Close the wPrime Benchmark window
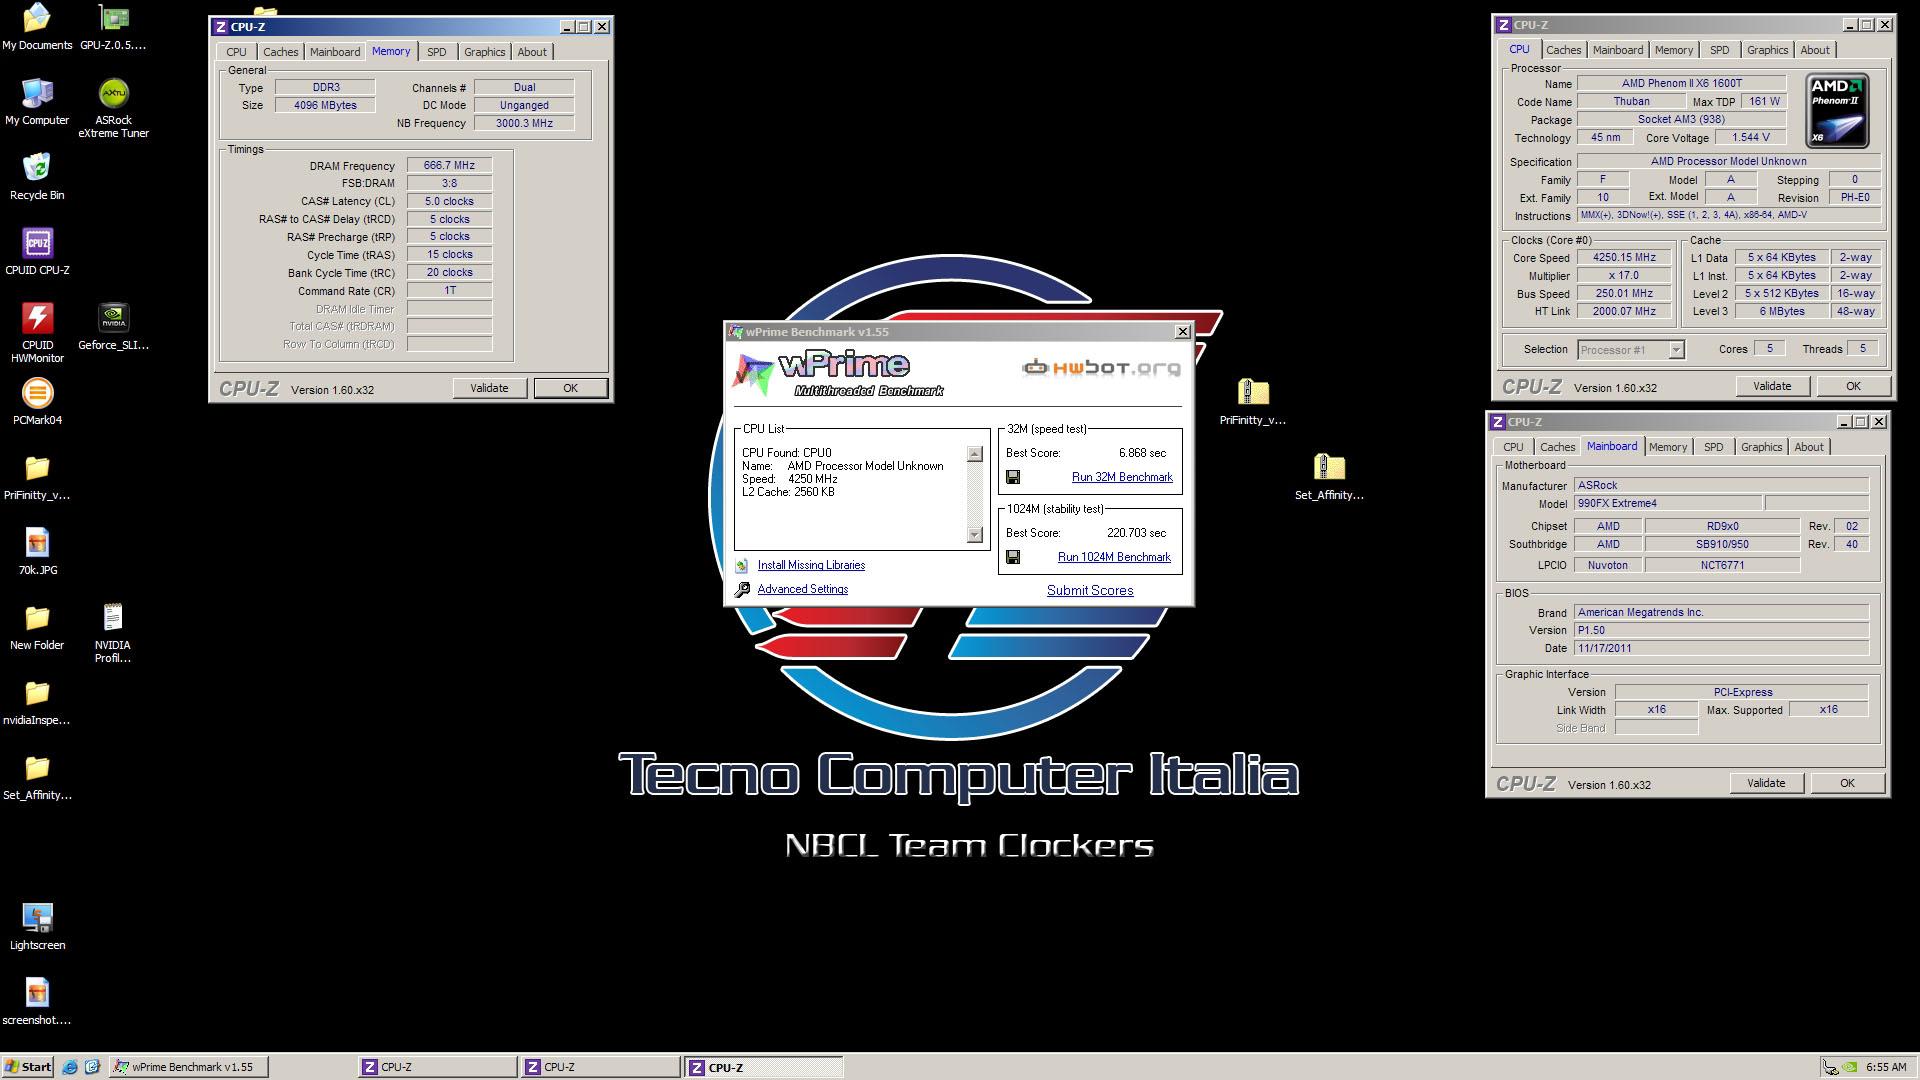 pyautogui.click(x=1182, y=332)
